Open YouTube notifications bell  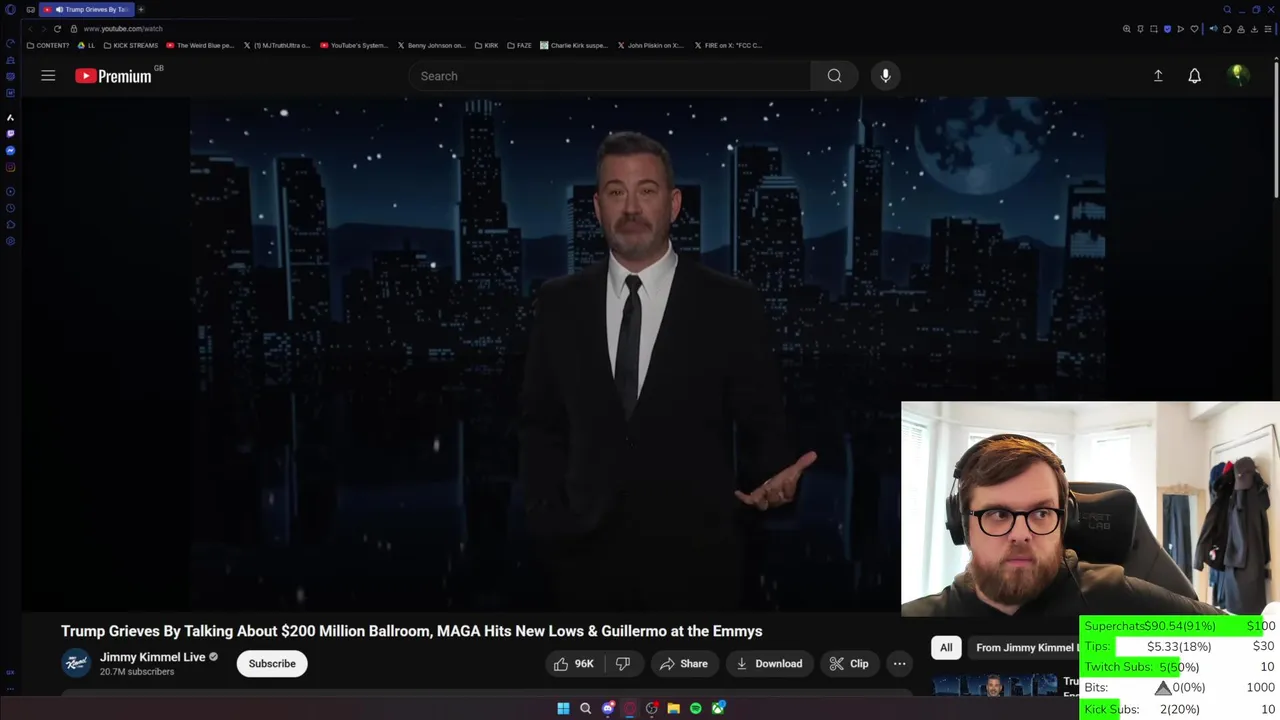[x=1195, y=76]
